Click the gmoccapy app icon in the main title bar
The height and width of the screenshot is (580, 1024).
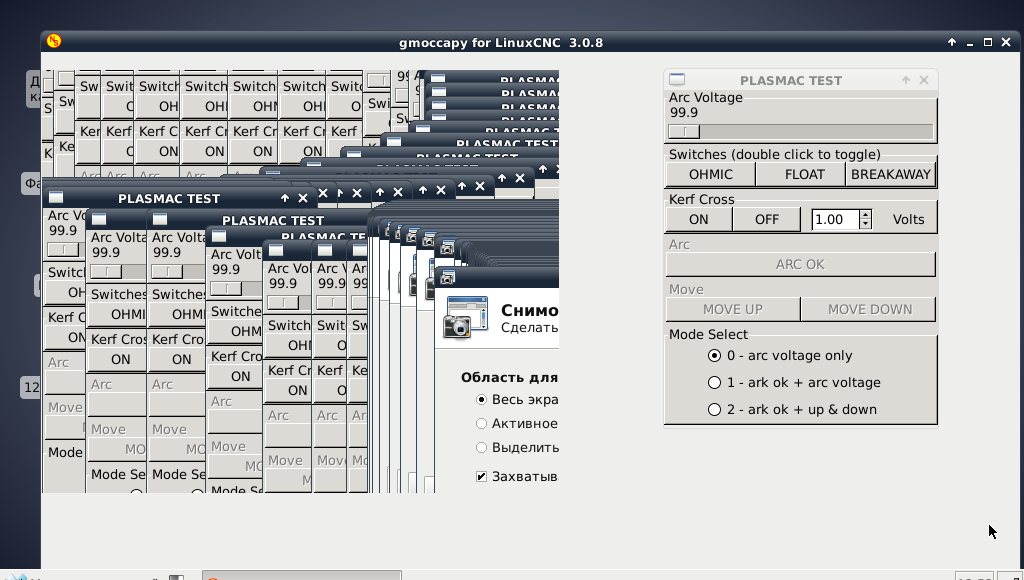[x=54, y=41]
